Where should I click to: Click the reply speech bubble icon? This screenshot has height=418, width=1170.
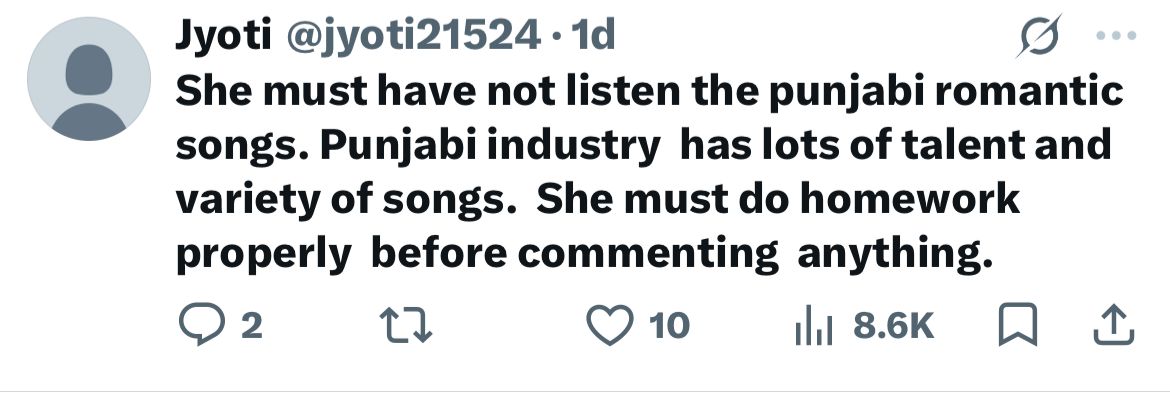point(198,325)
